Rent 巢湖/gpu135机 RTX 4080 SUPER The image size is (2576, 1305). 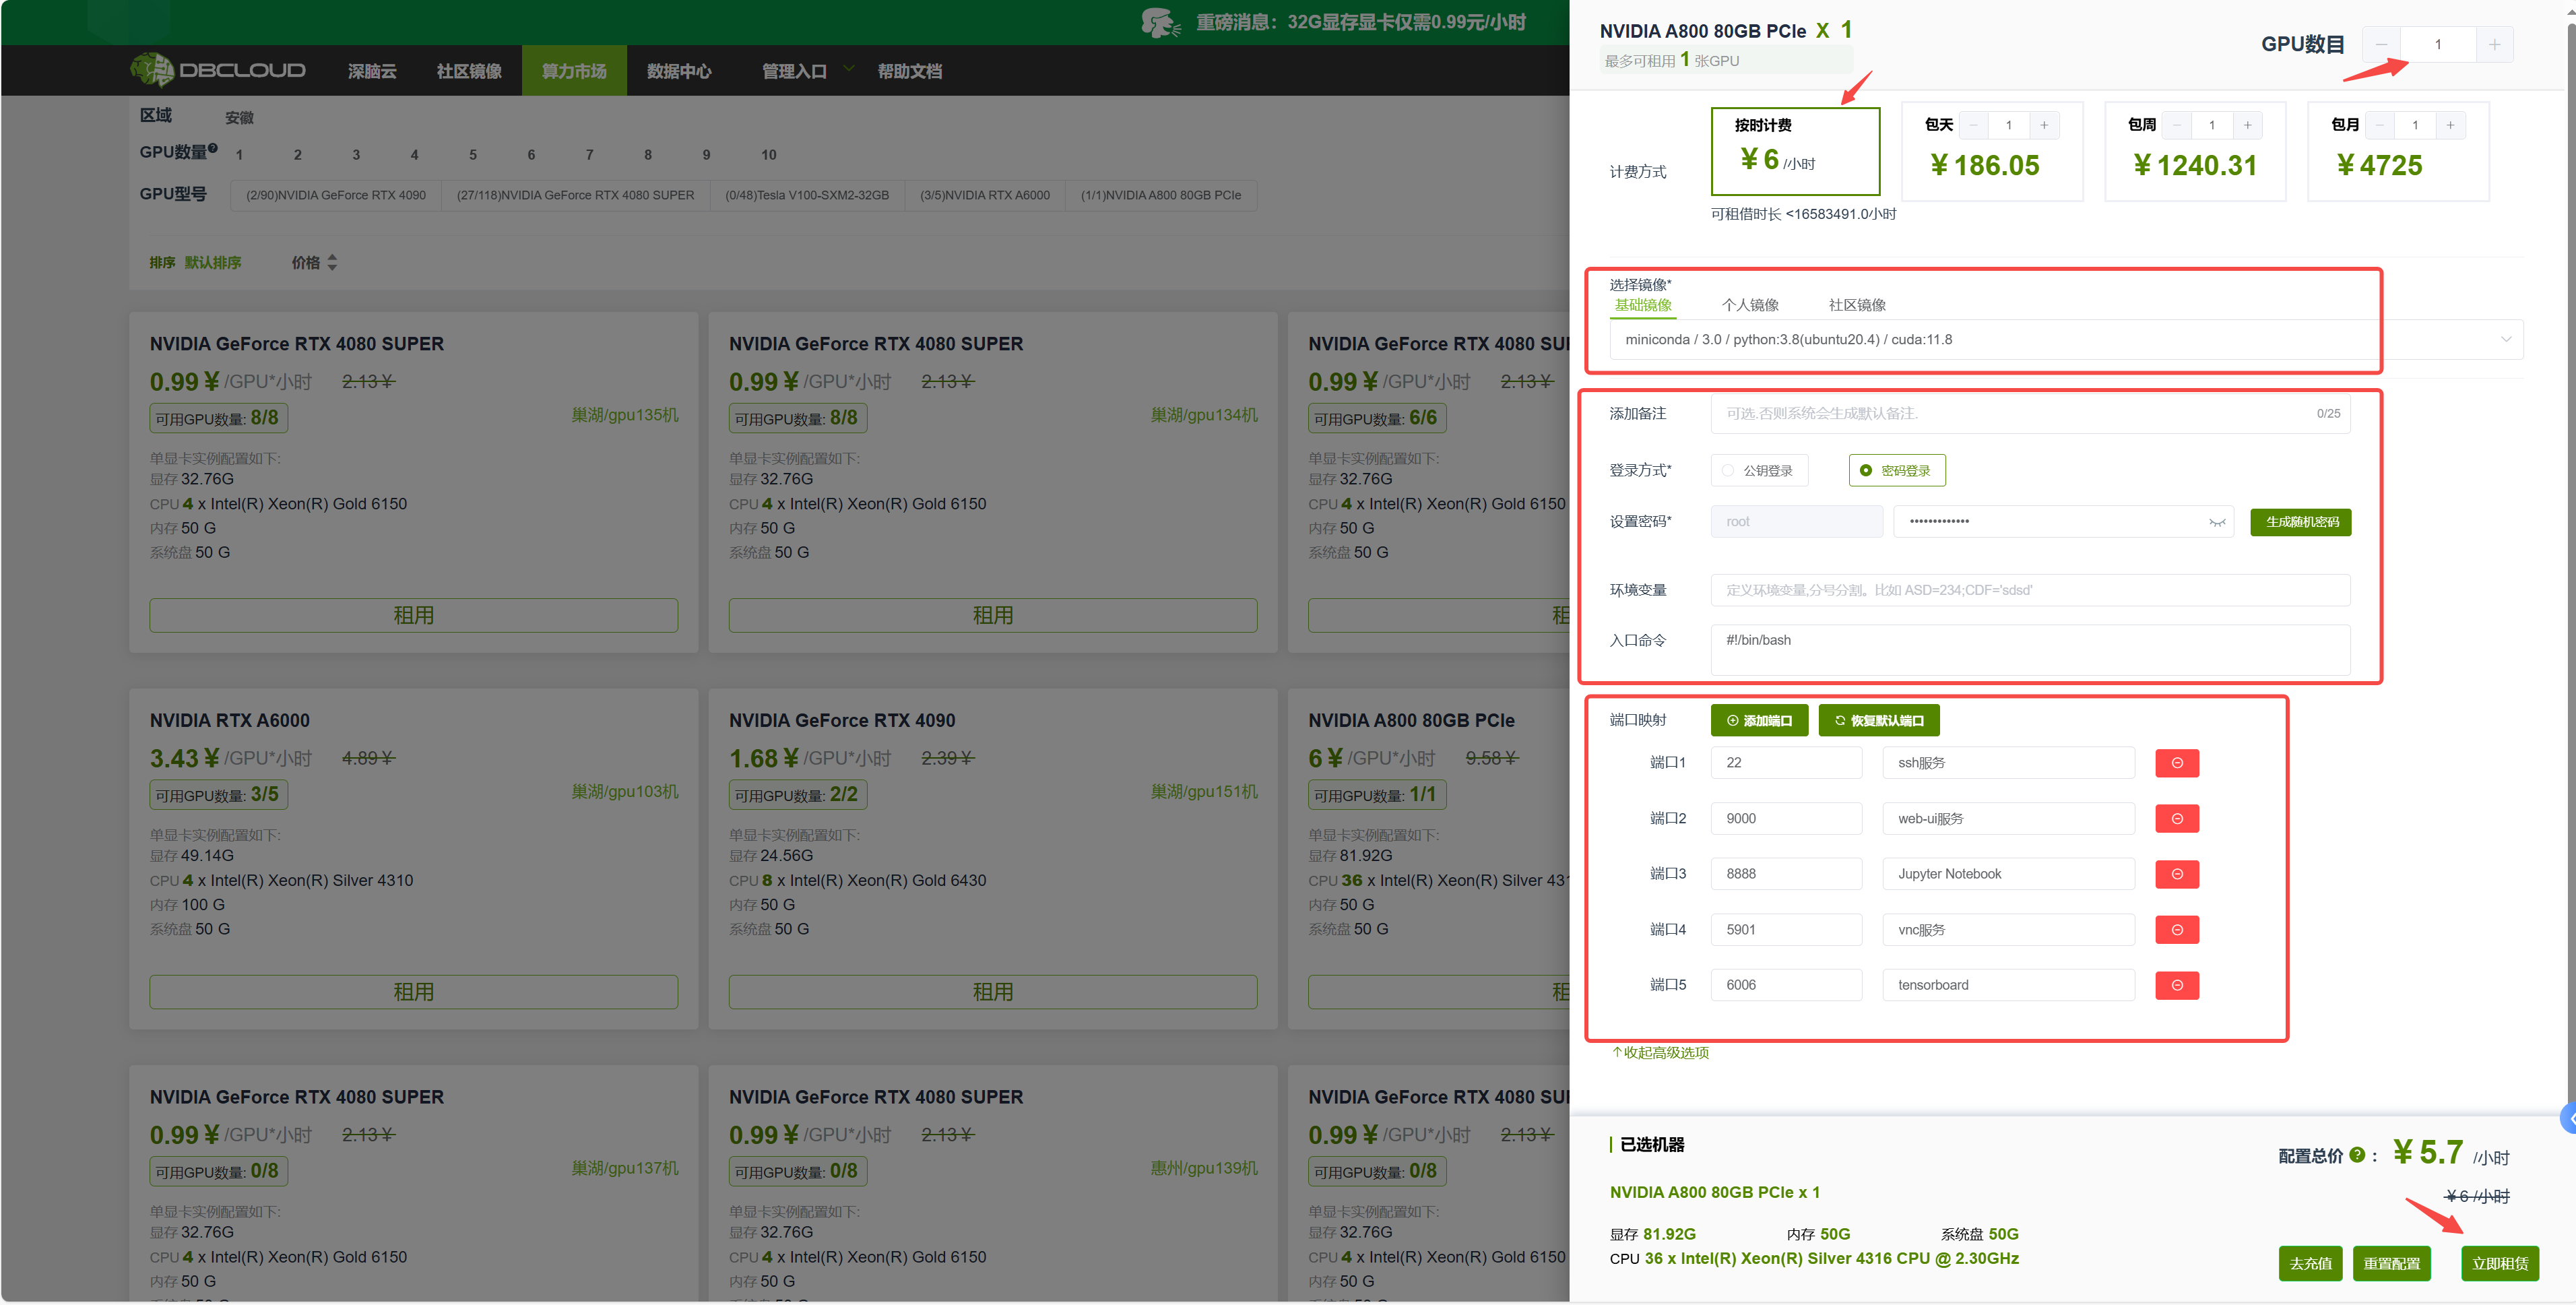(x=413, y=615)
